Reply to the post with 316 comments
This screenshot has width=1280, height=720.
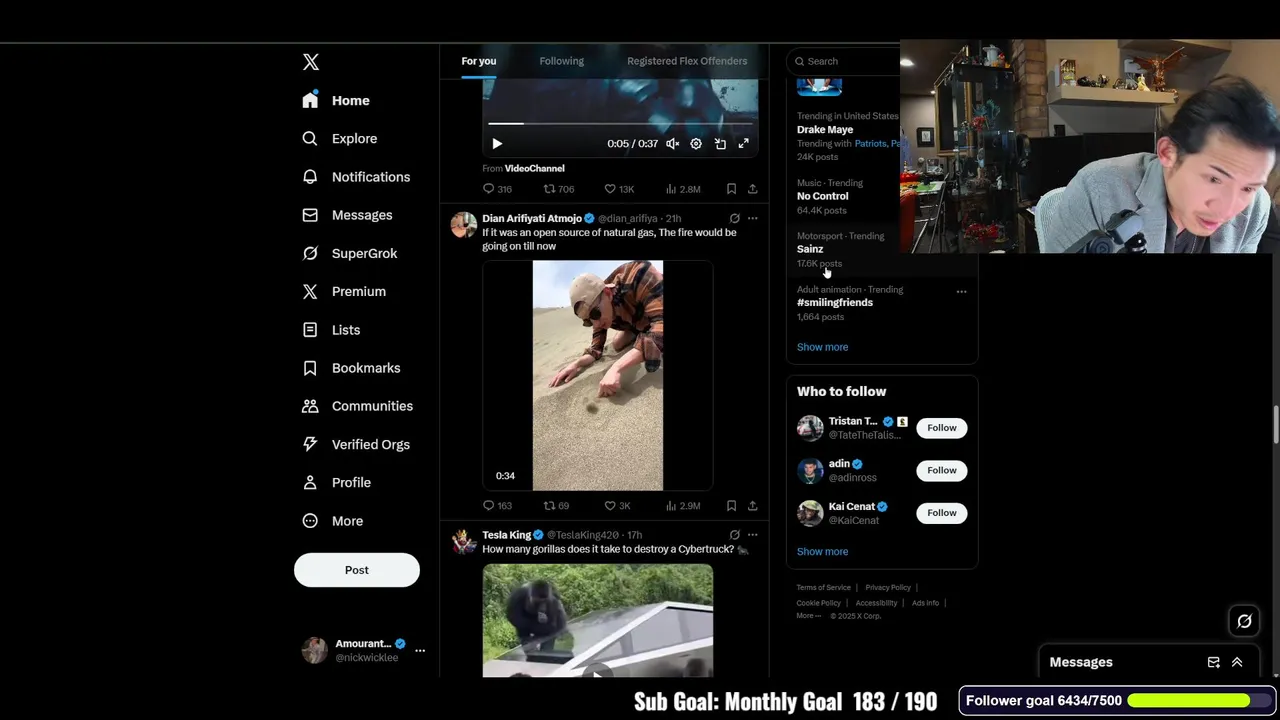(497, 189)
